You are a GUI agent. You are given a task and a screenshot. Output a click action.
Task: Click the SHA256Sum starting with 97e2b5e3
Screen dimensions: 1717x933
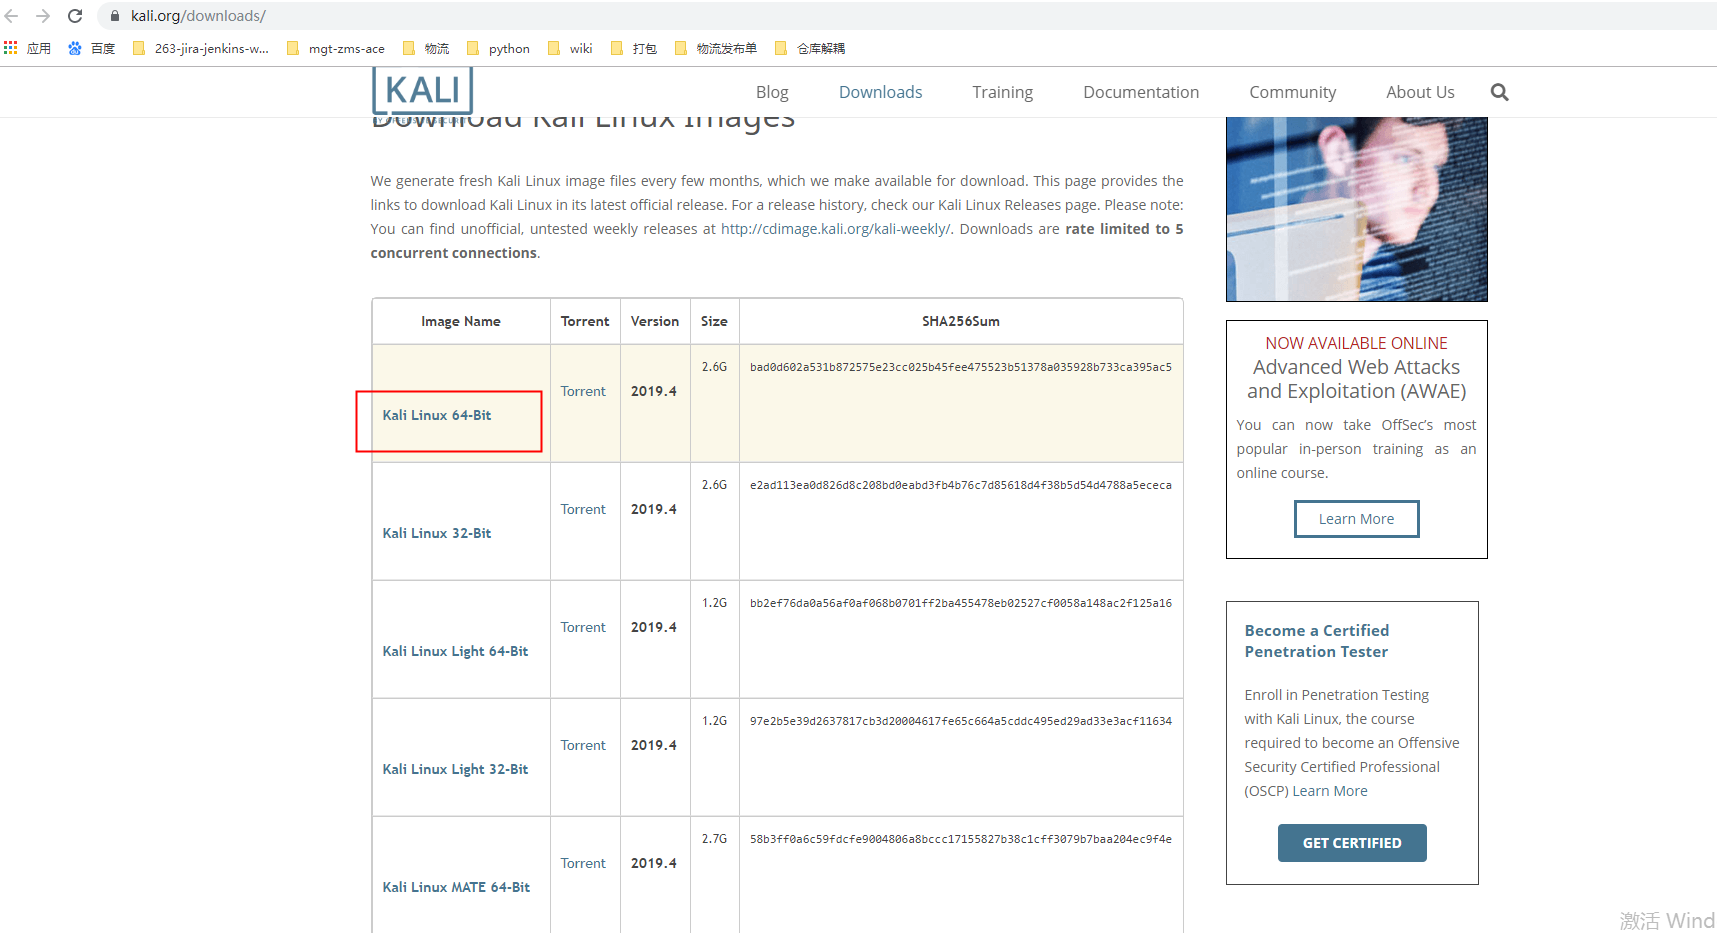pos(961,721)
